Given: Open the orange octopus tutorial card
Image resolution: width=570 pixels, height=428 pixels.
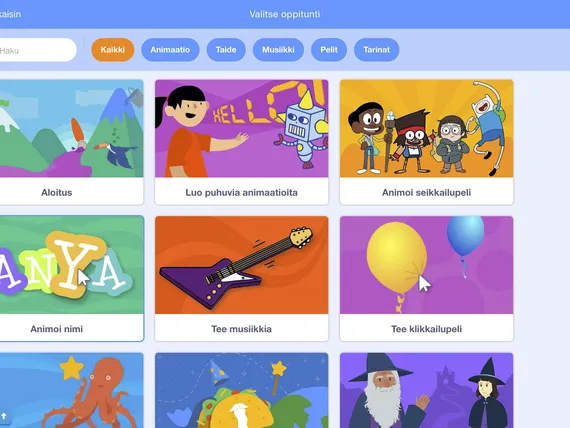Looking at the screenshot, I should click(72, 390).
